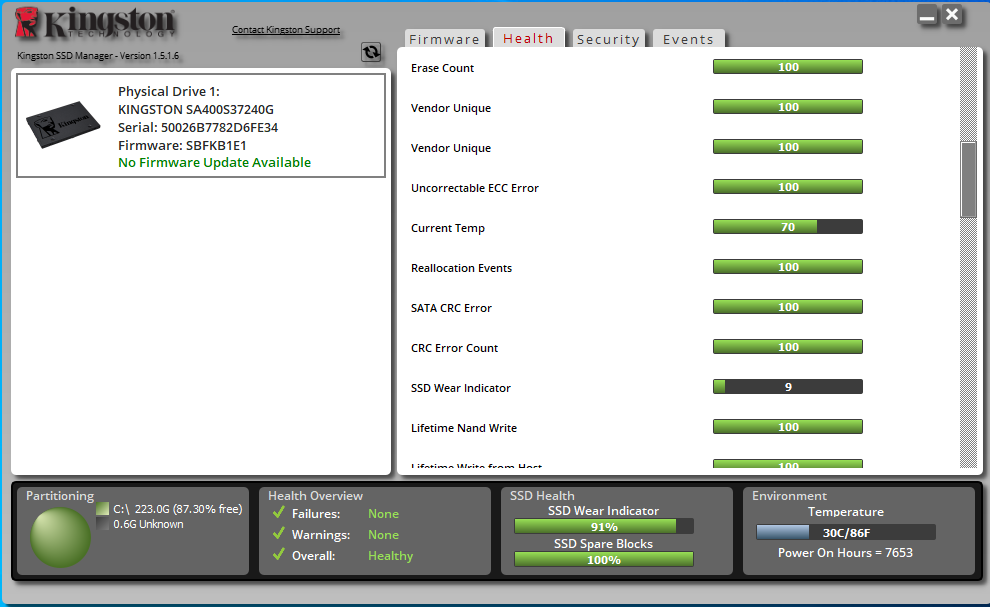Click the Current Temp label
Viewport: 990px width, 607px height.
[x=448, y=229]
